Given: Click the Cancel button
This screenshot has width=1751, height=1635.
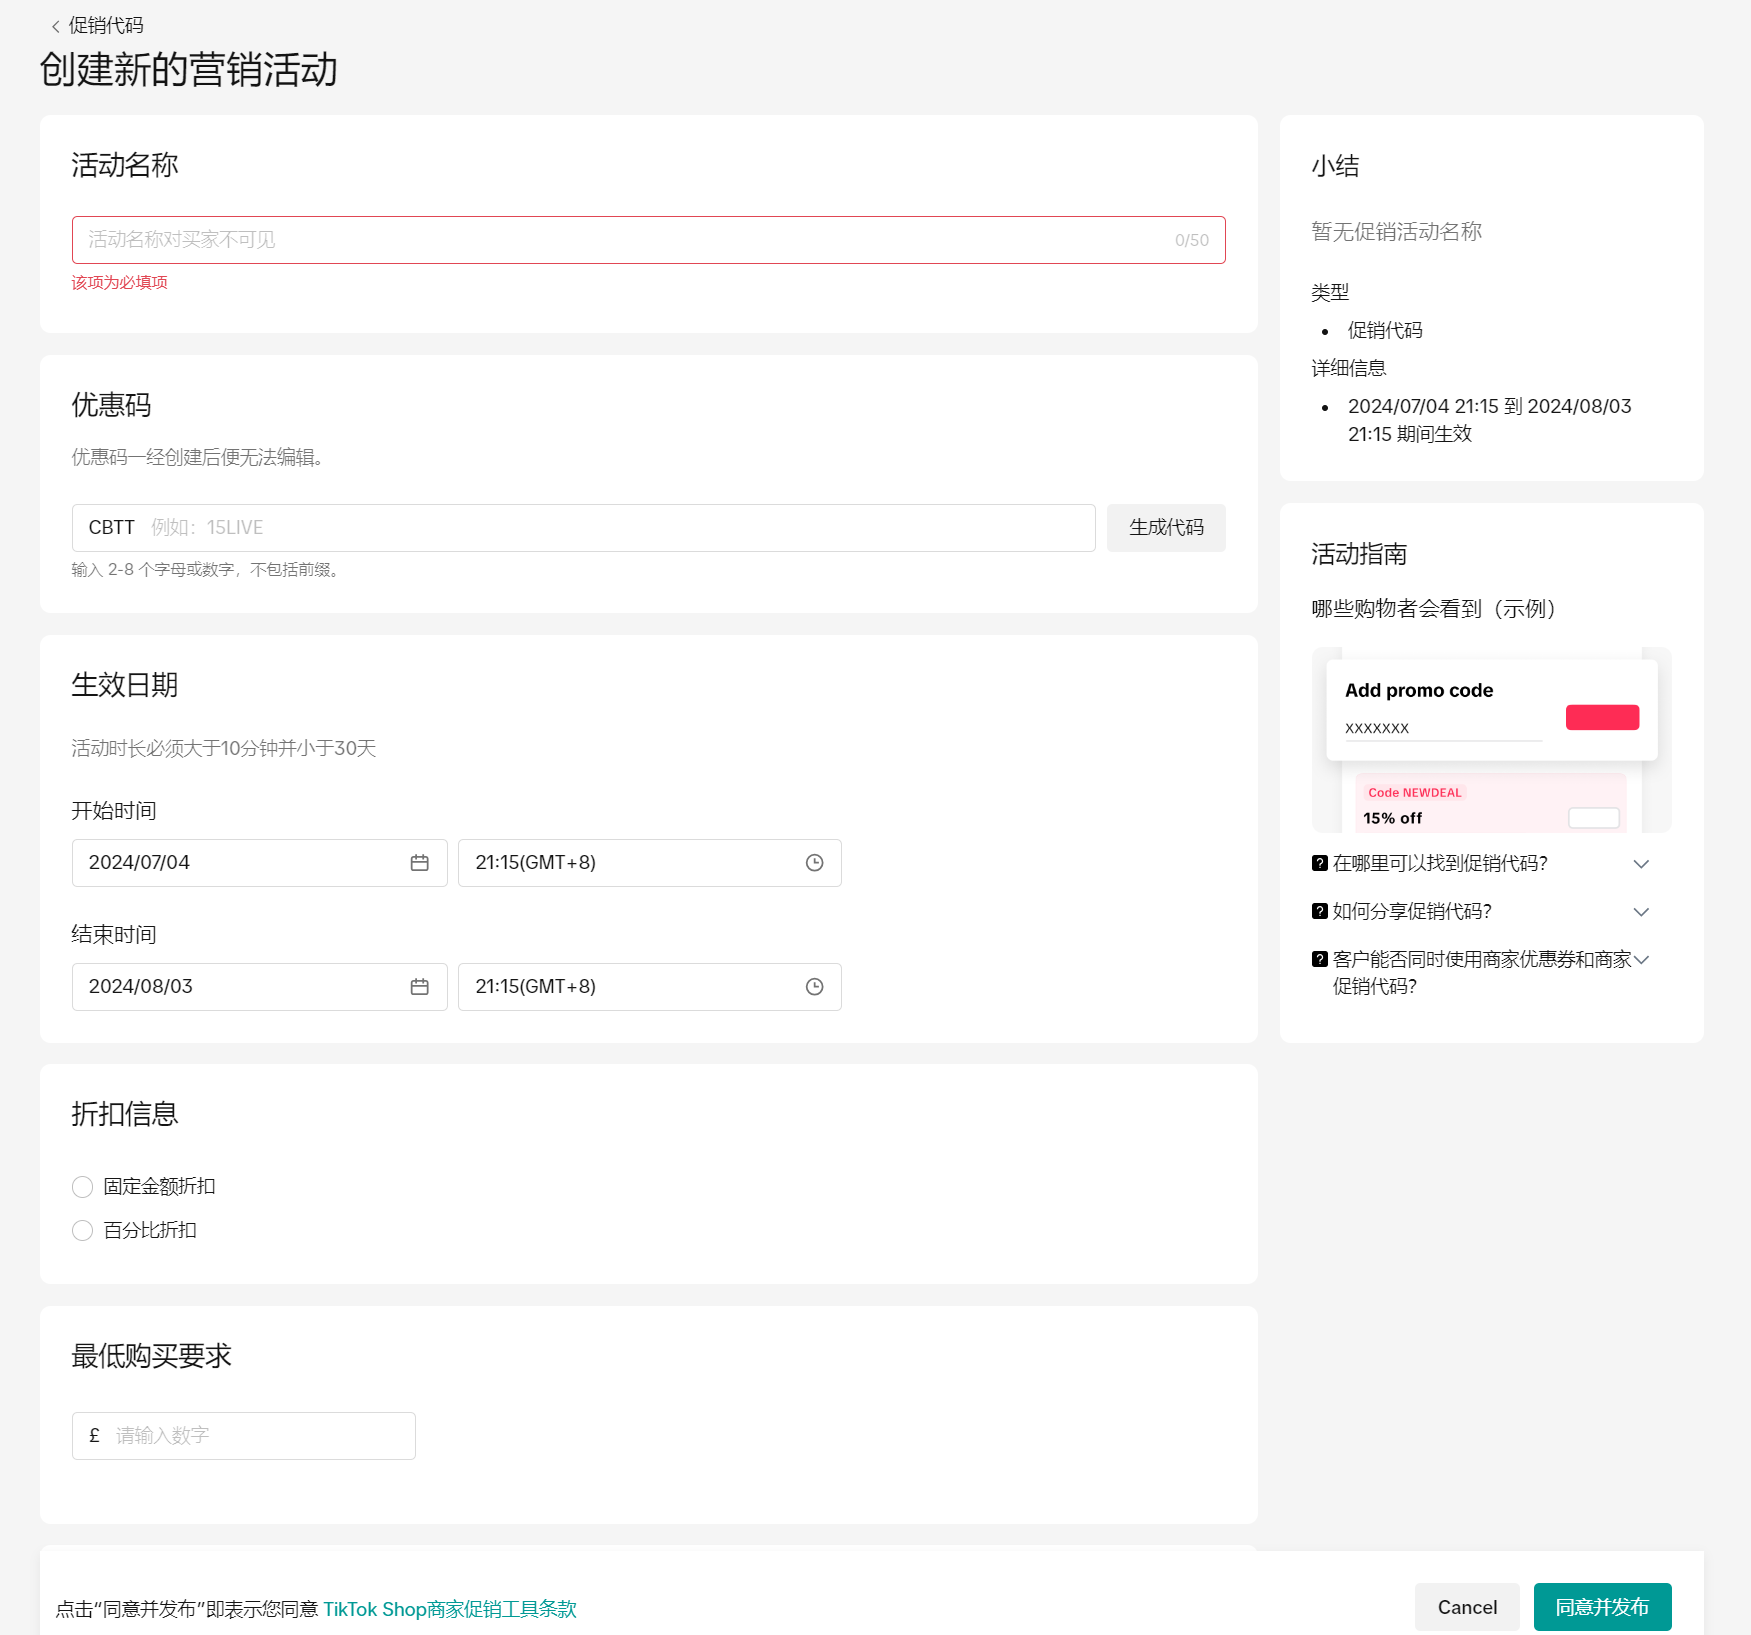Looking at the screenshot, I should (1466, 1607).
